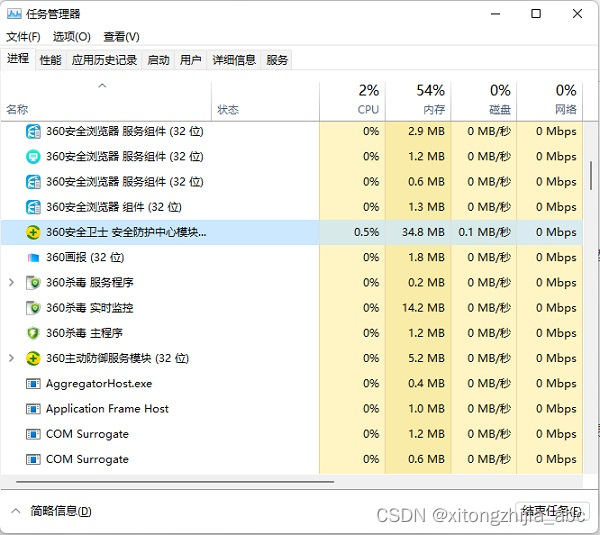Click the horizontal scrollbar thumb
The width and height of the screenshot is (600, 535).
[x=175, y=481]
